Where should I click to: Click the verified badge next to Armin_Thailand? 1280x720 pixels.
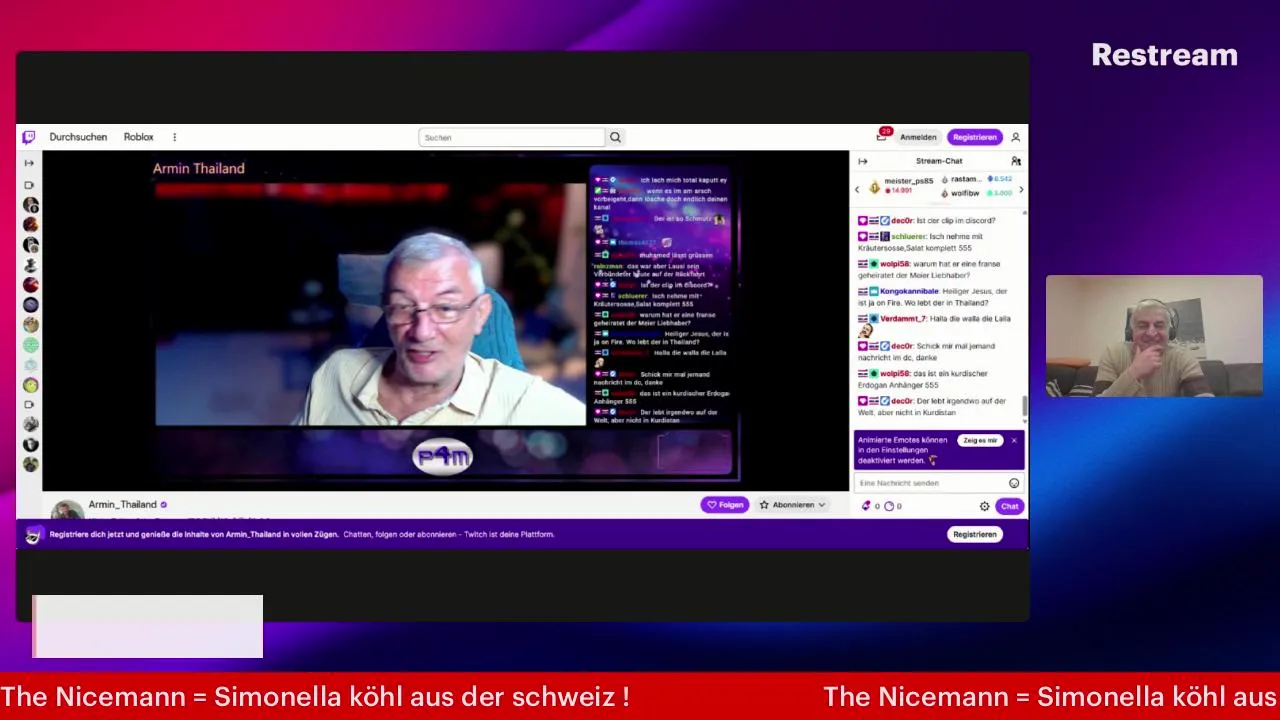coord(164,505)
